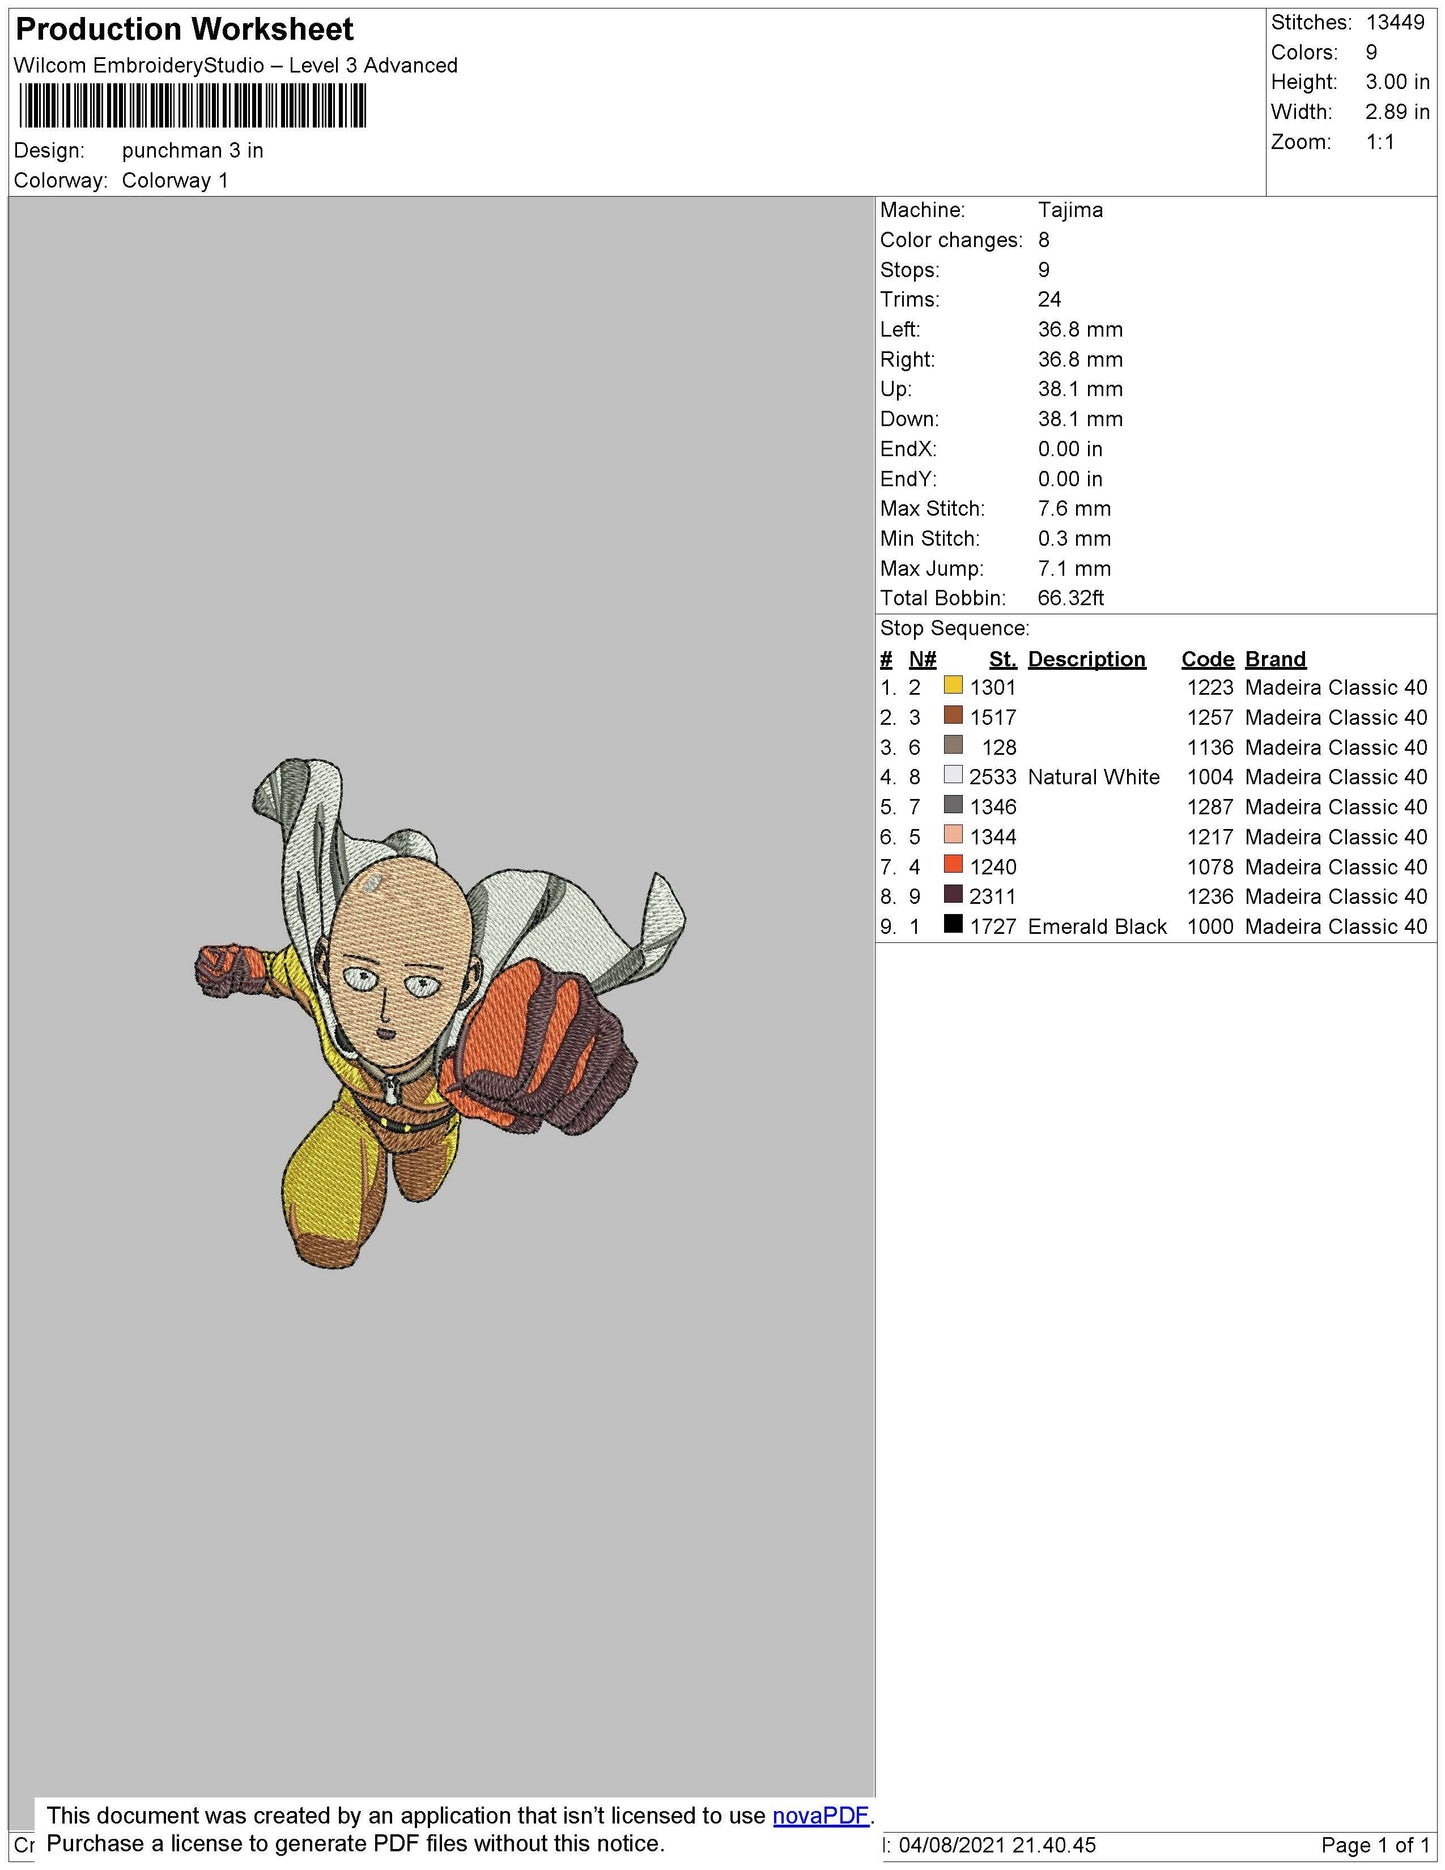Click 'Wilcom EmbroideryStudio – Level 3 Advanced' text
This screenshot has height=1870, width=1445.
pyautogui.click(x=236, y=66)
